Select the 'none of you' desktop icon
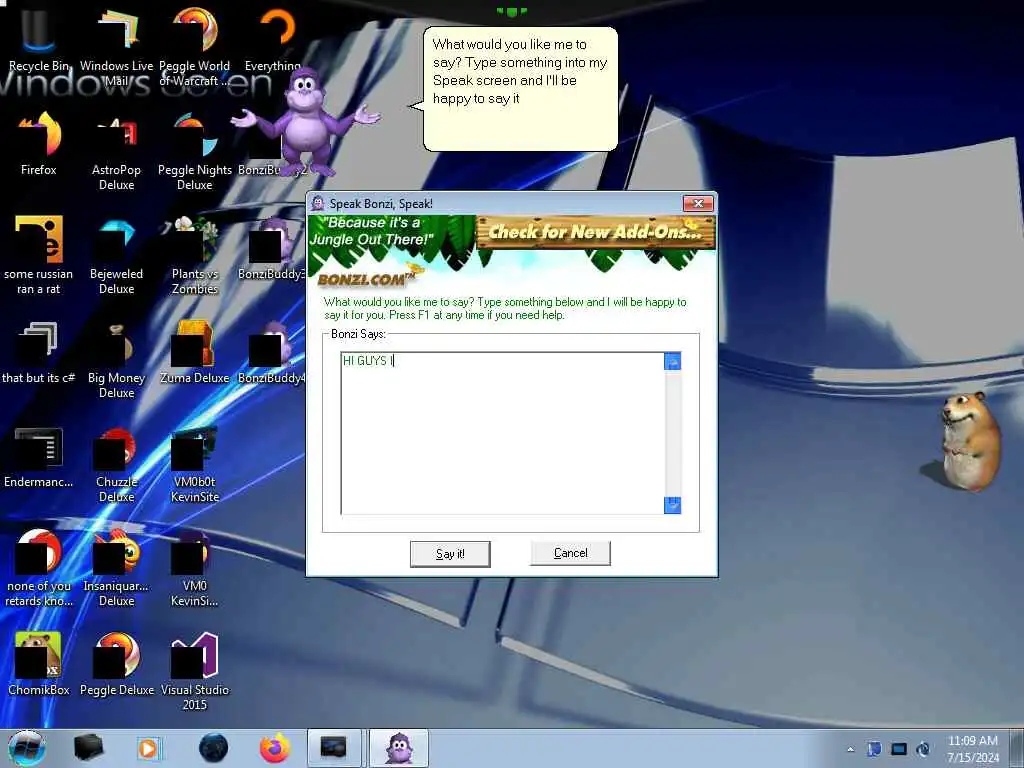Image resolution: width=1024 pixels, height=768 pixels. tap(39, 567)
